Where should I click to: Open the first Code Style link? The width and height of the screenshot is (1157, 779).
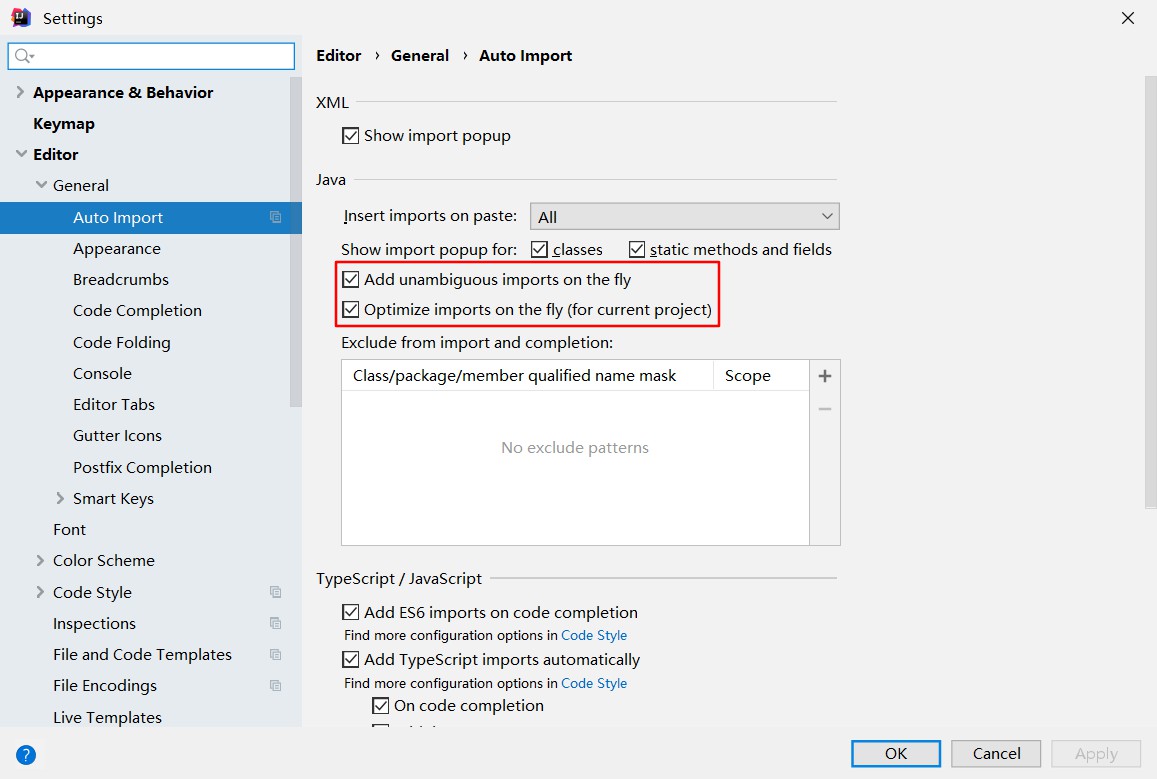594,635
